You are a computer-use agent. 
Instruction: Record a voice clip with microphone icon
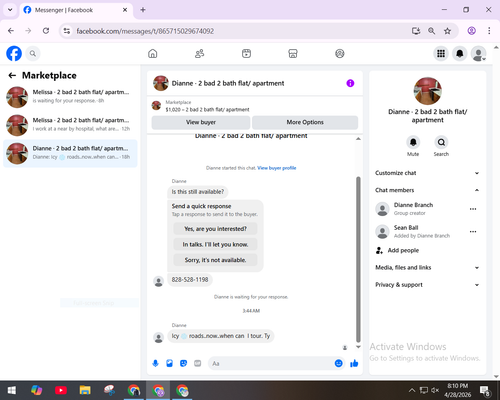click(x=155, y=363)
